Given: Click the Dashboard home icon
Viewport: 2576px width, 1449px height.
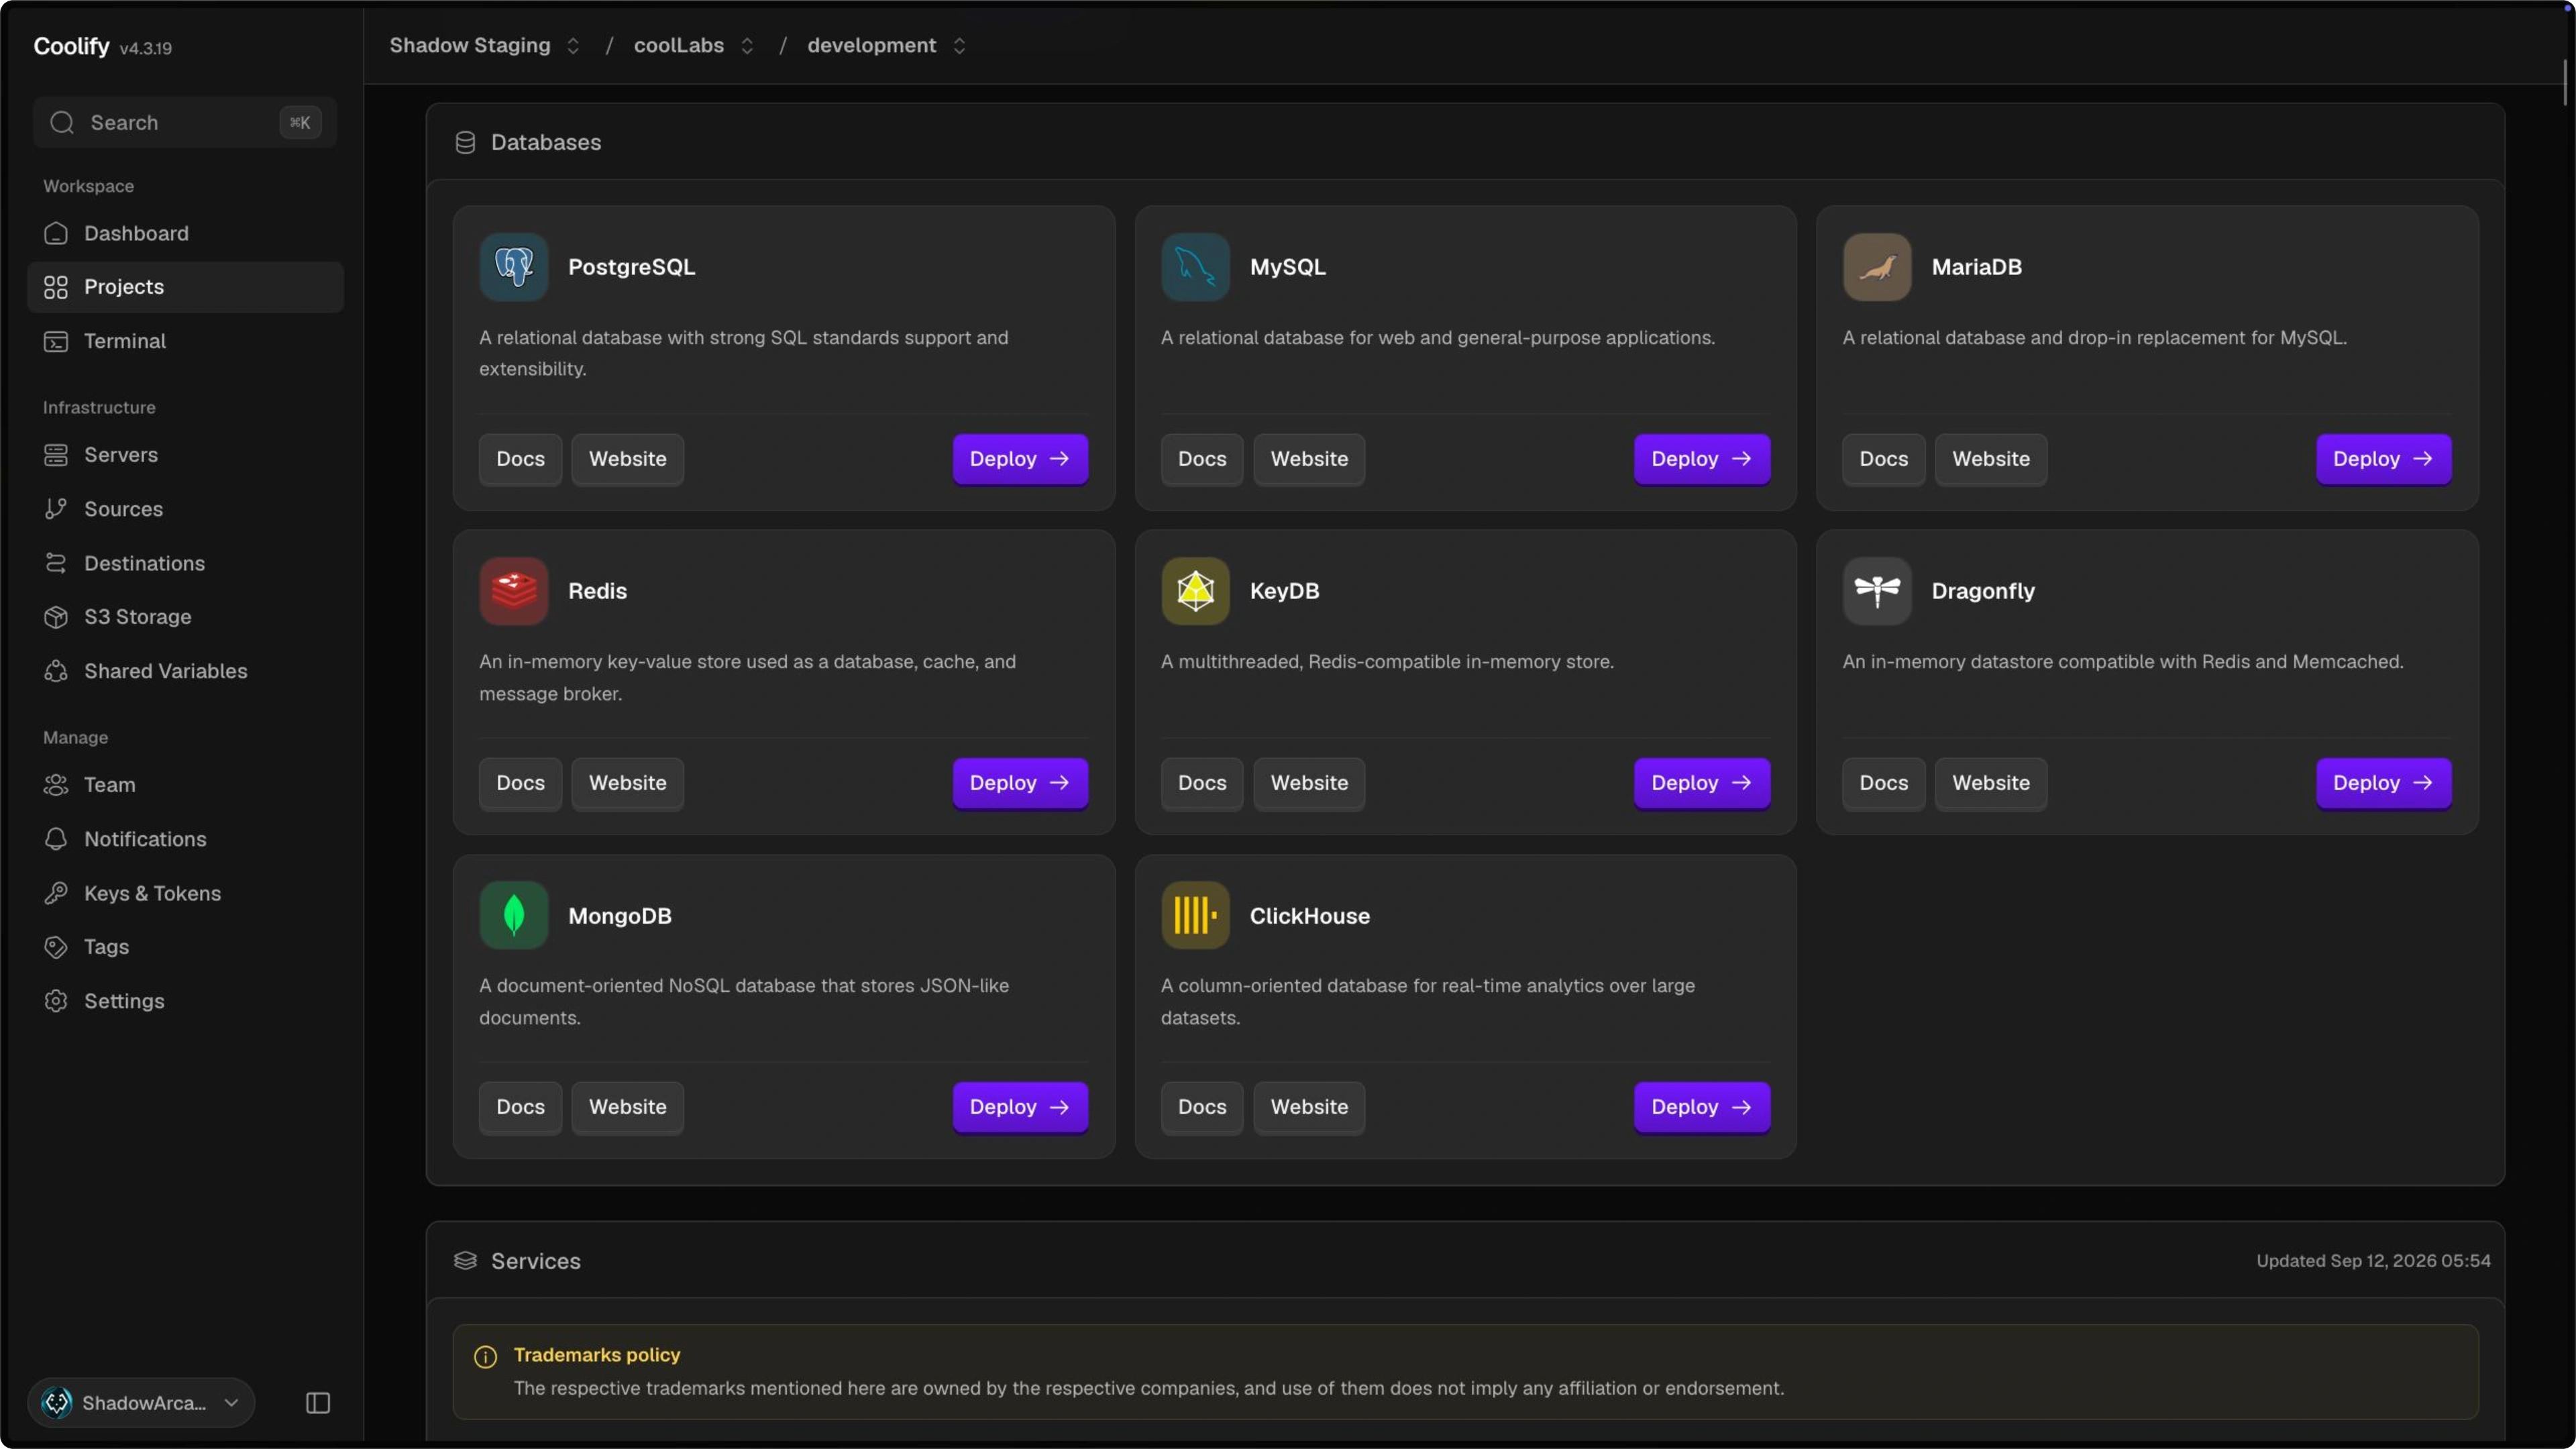Looking at the screenshot, I should click(x=56, y=233).
